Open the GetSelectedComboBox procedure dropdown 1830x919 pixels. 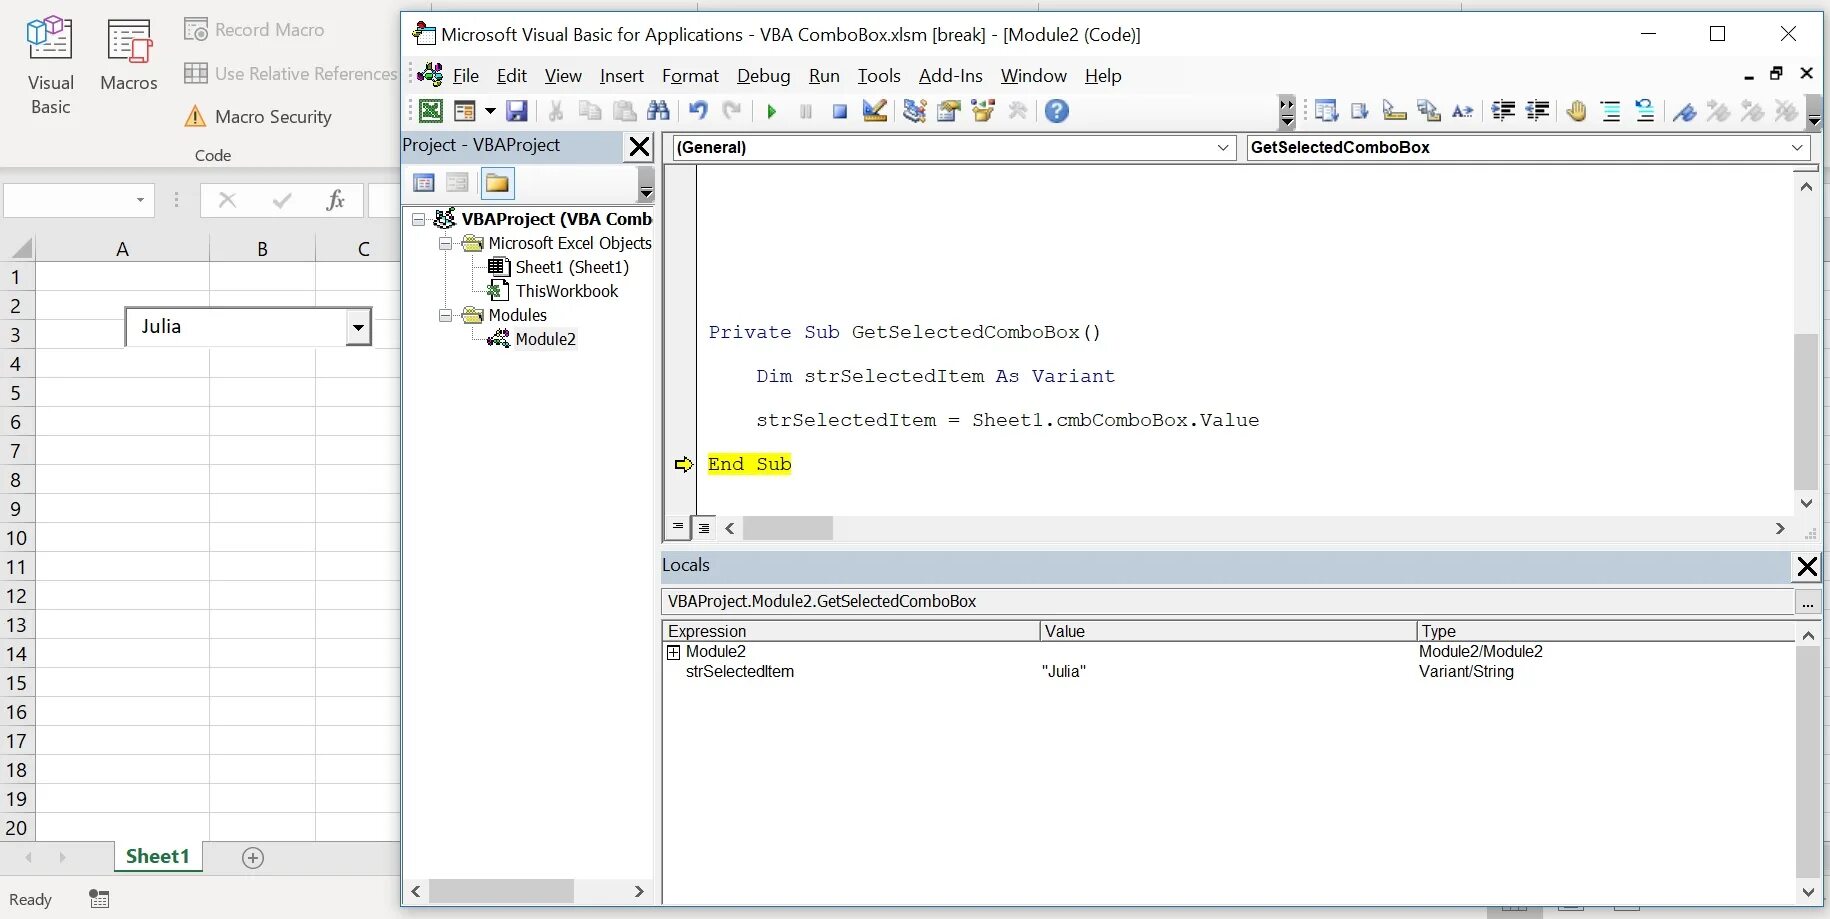[1797, 148]
